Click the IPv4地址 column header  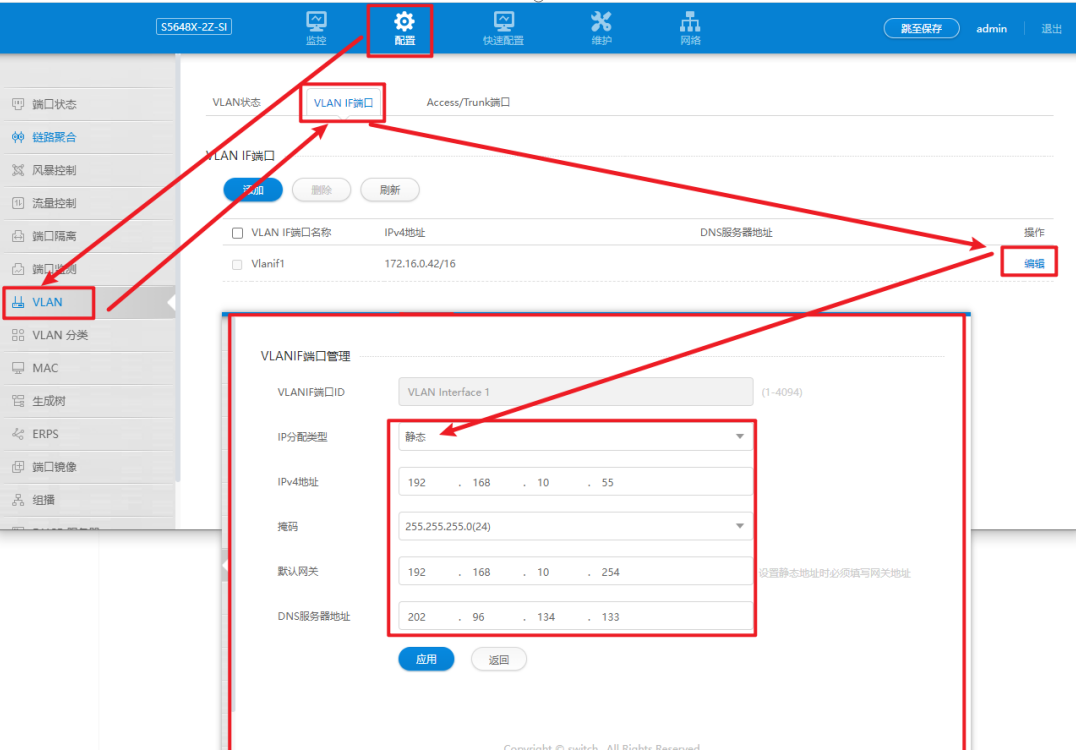tap(405, 233)
